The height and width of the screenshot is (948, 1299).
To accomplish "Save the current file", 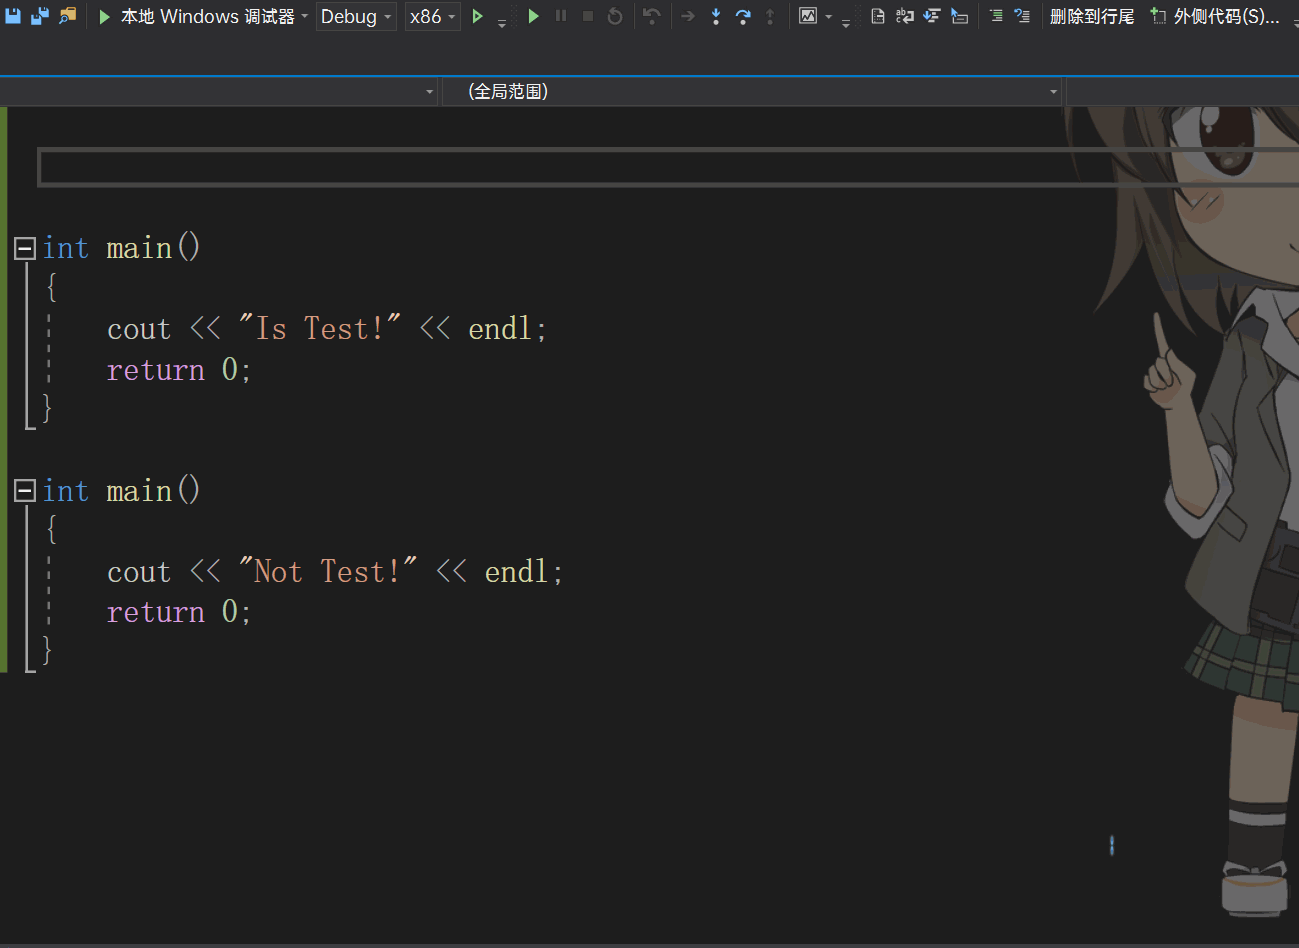I will (x=13, y=16).
